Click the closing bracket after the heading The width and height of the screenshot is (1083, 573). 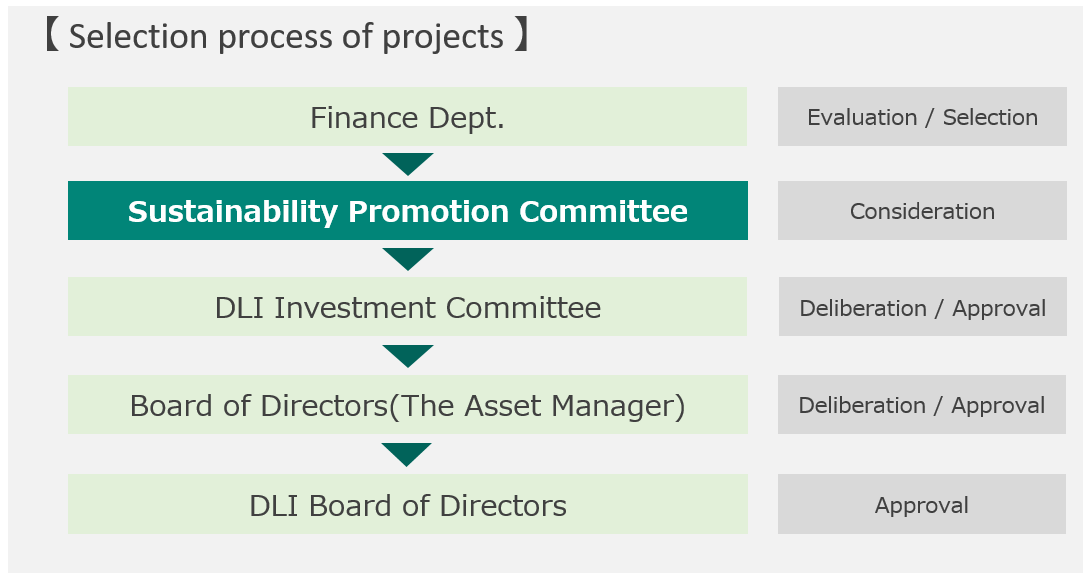(x=521, y=36)
